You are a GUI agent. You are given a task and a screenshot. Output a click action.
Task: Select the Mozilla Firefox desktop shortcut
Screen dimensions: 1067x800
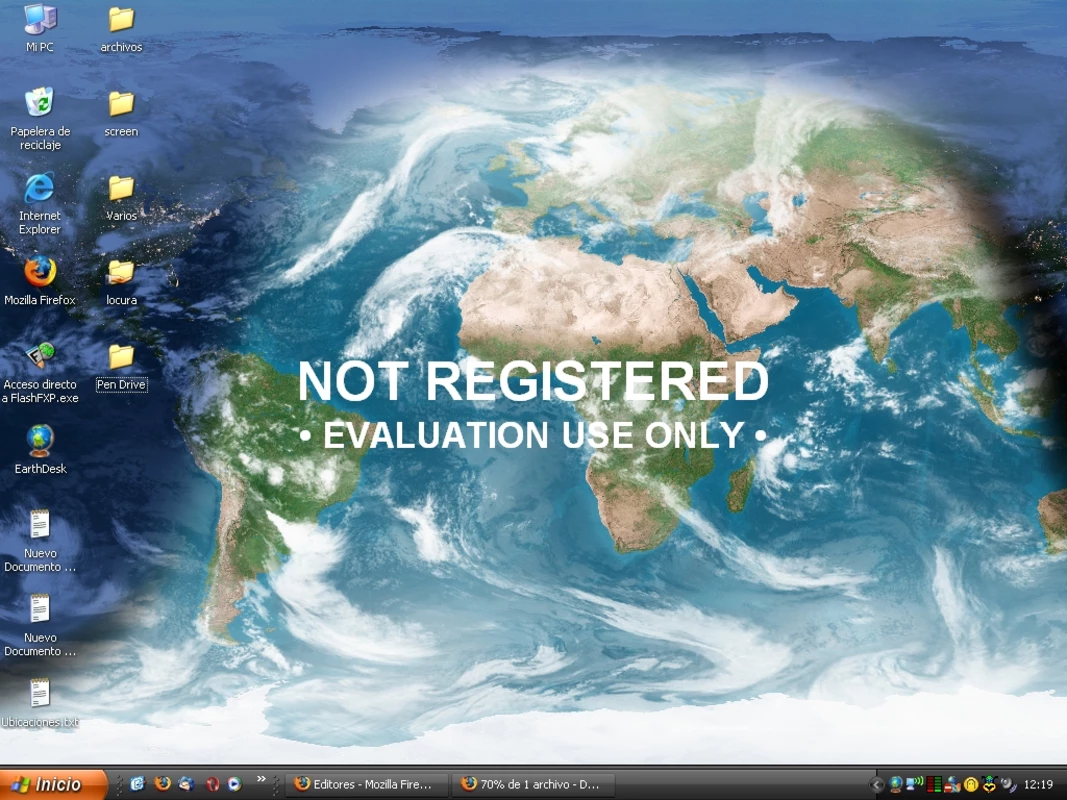click(x=40, y=280)
